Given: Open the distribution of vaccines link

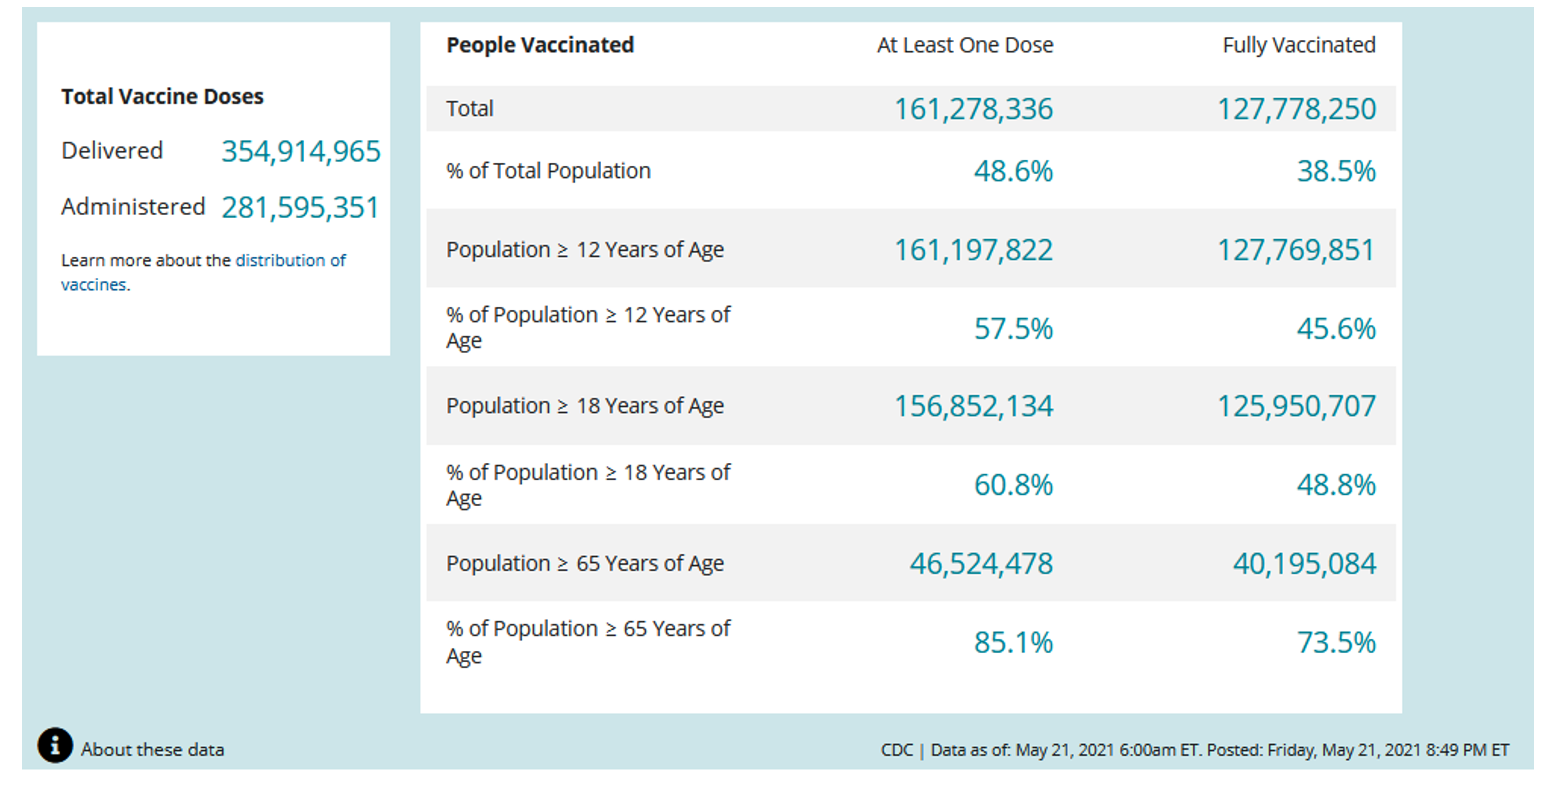Looking at the screenshot, I should coord(290,260).
